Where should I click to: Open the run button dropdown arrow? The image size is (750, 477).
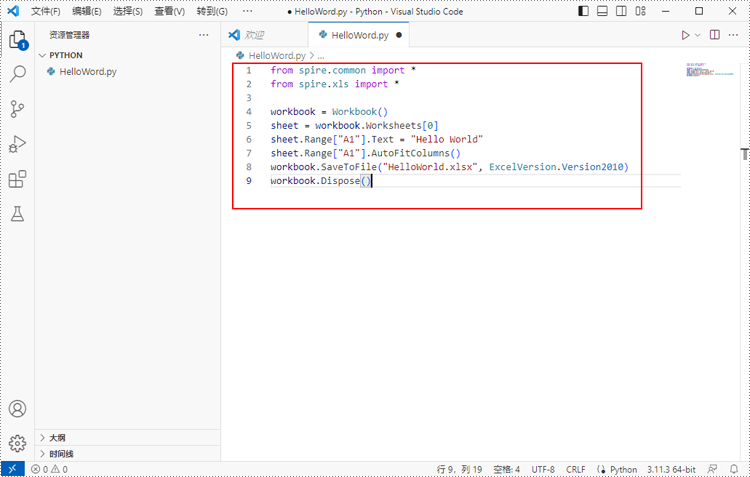click(x=697, y=35)
